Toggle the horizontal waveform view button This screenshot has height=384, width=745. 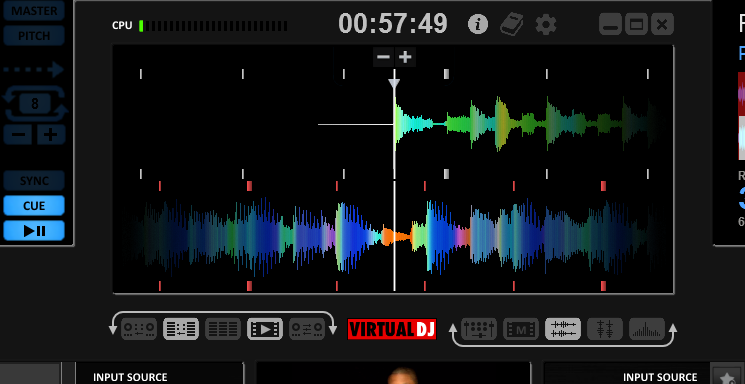[x=563, y=329]
